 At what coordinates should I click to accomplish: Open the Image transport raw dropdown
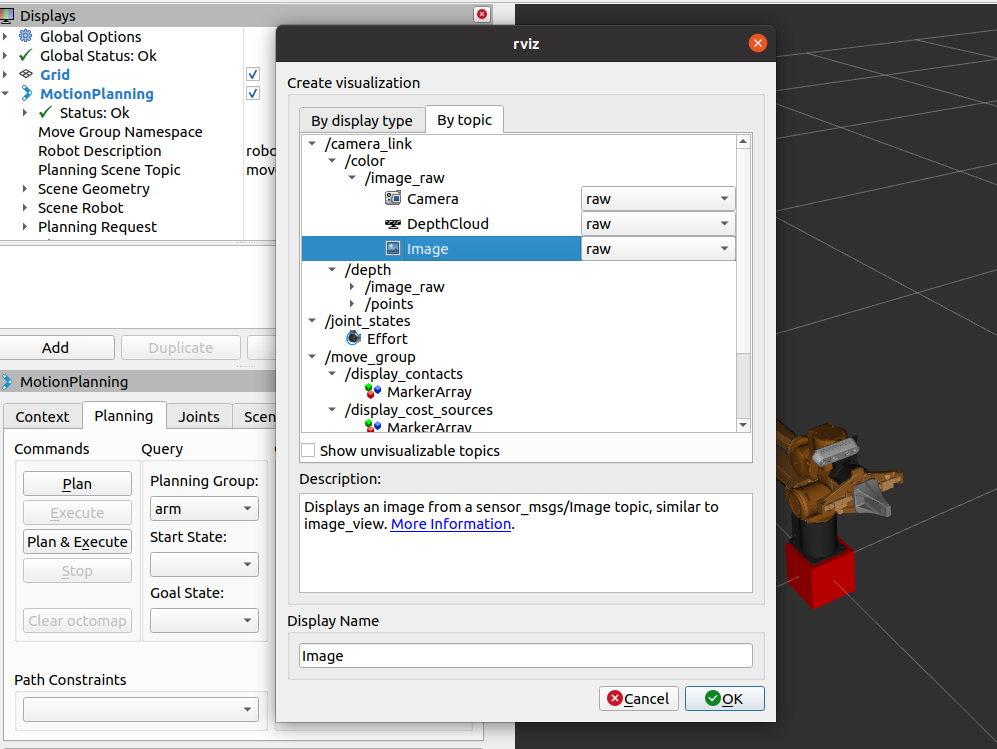pos(658,249)
